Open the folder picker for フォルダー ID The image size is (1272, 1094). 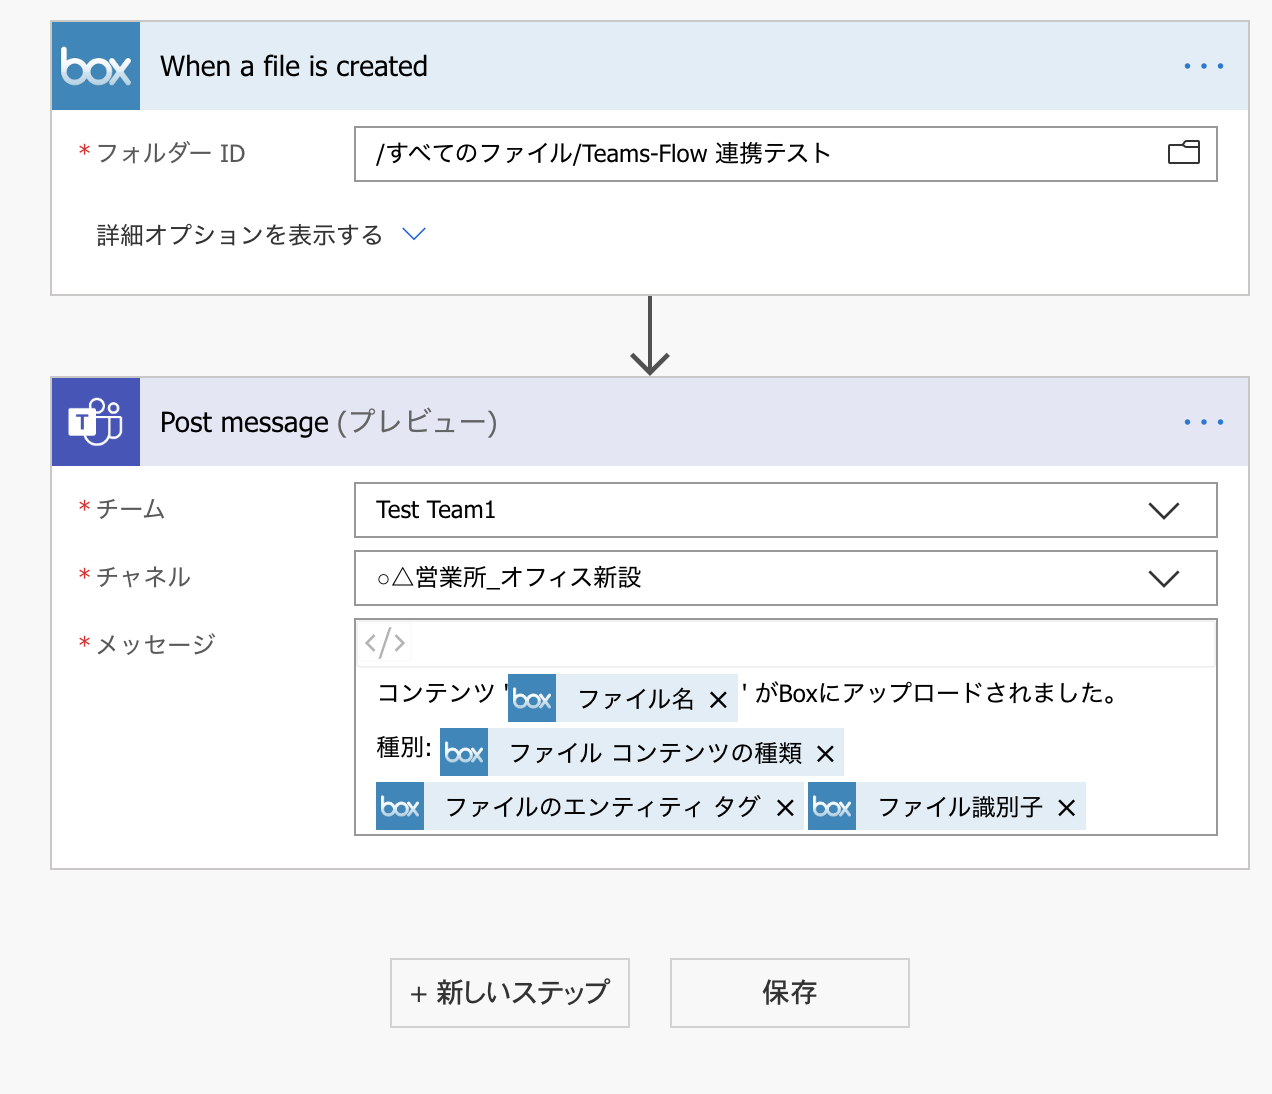tap(1184, 153)
